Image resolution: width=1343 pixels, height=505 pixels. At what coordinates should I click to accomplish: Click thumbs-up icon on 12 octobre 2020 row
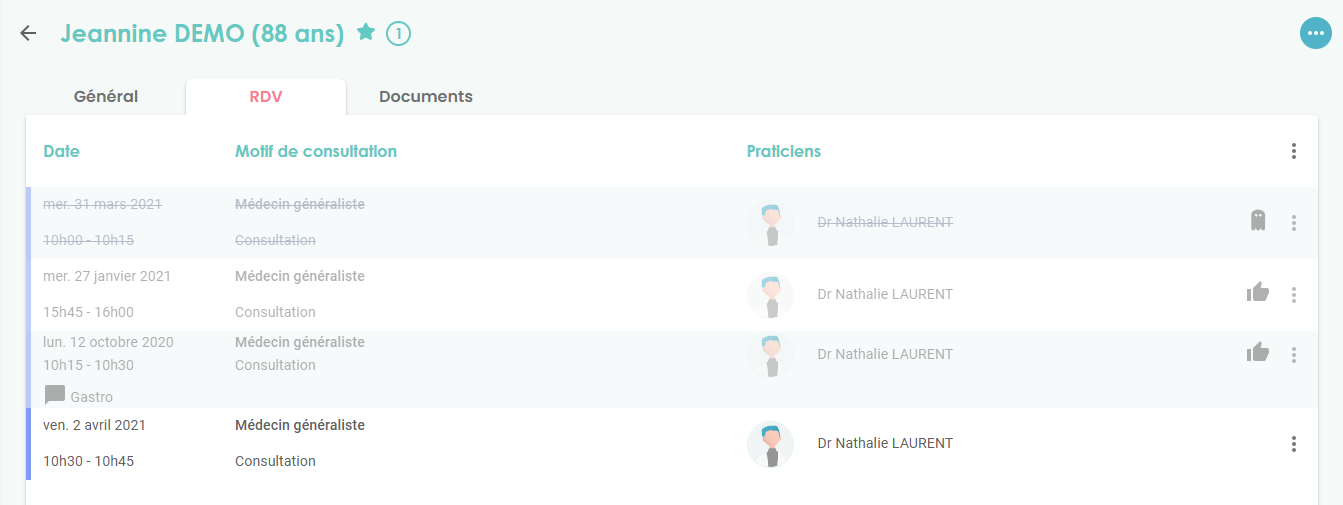click(x=1257, y=351)
